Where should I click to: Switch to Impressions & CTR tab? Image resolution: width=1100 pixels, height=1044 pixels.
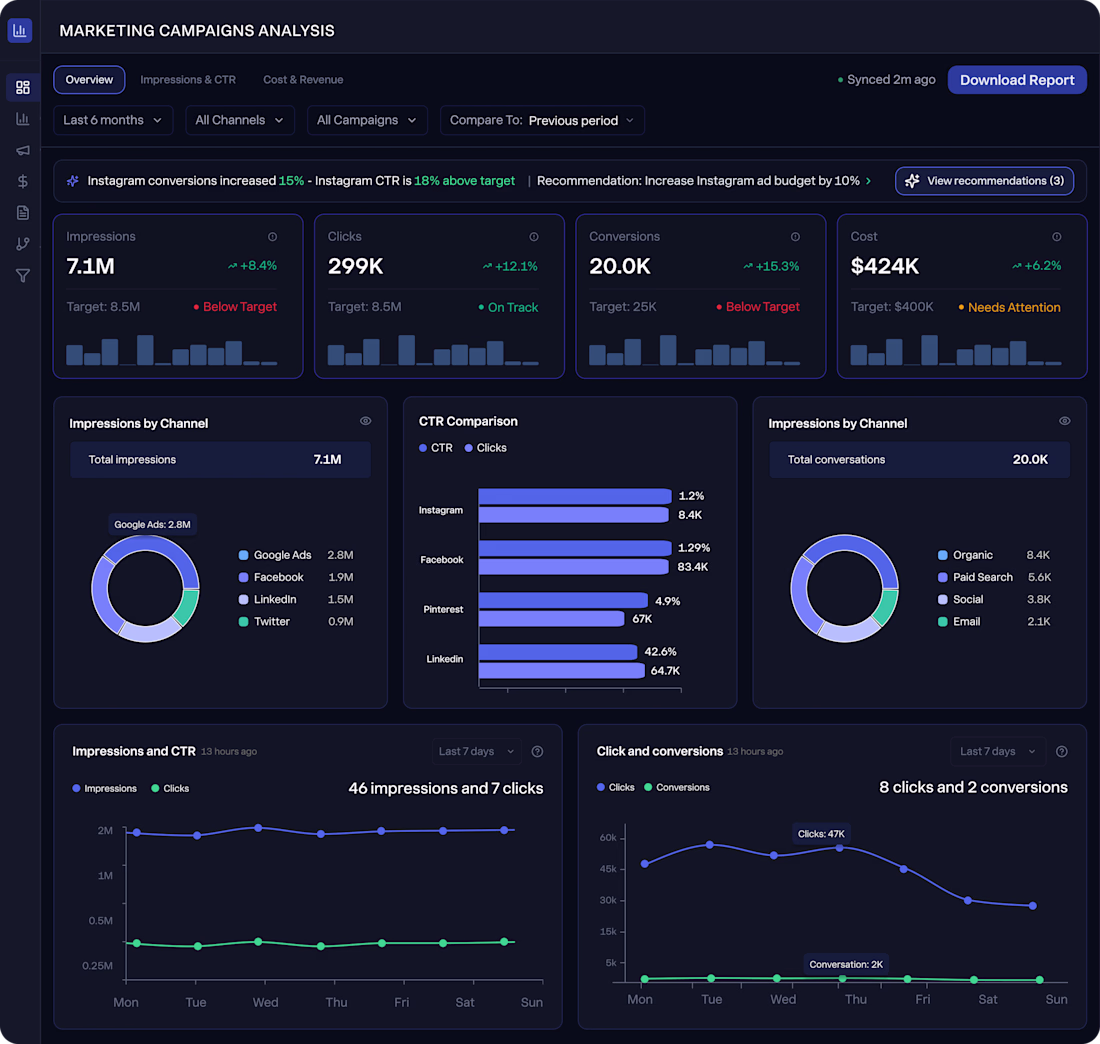point(188,80)
